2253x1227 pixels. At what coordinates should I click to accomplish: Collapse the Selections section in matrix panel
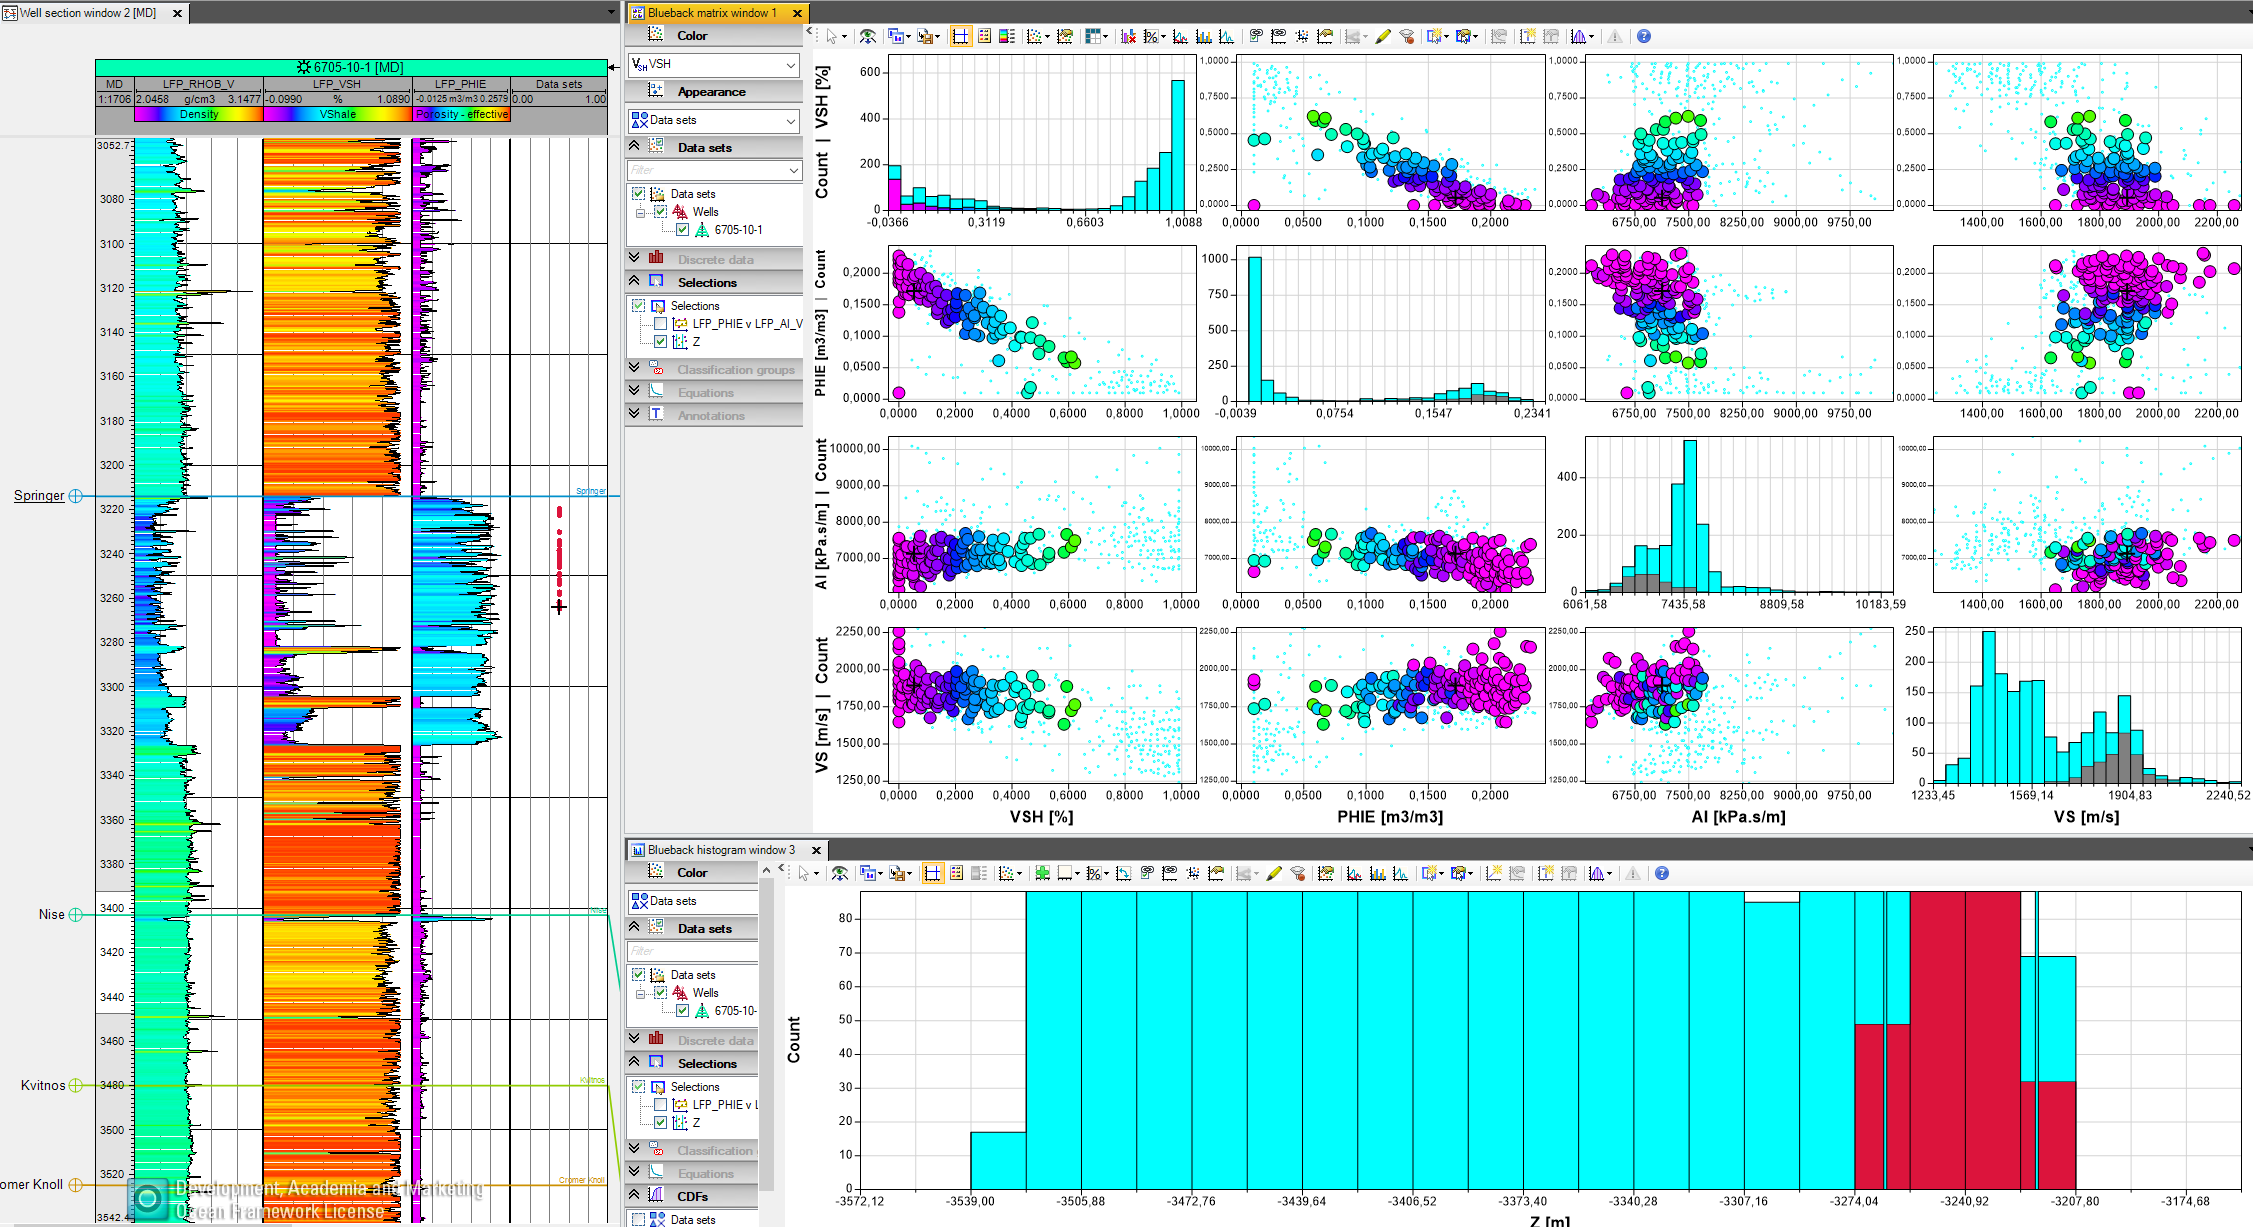coord(636,281)
